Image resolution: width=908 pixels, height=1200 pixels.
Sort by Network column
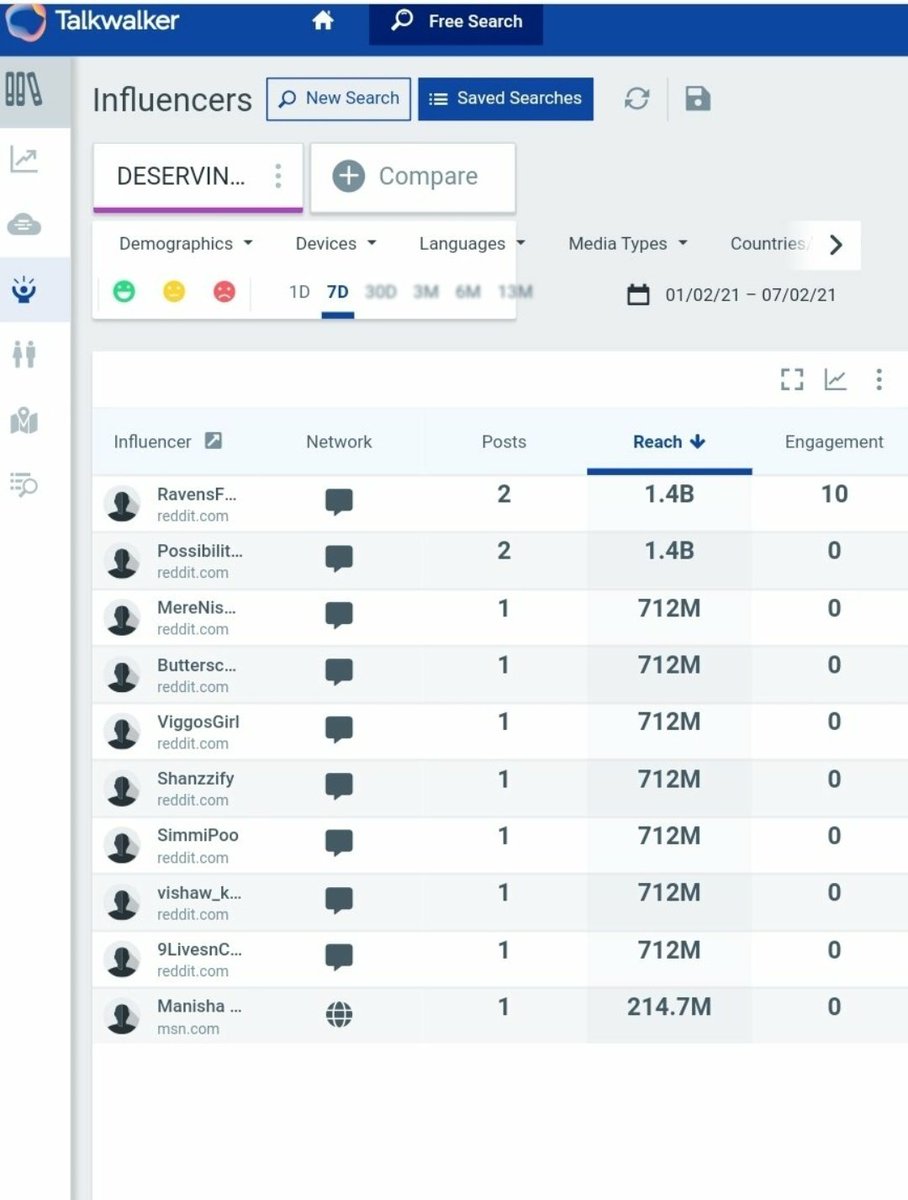pyautogui.click(x=339, y=442)
